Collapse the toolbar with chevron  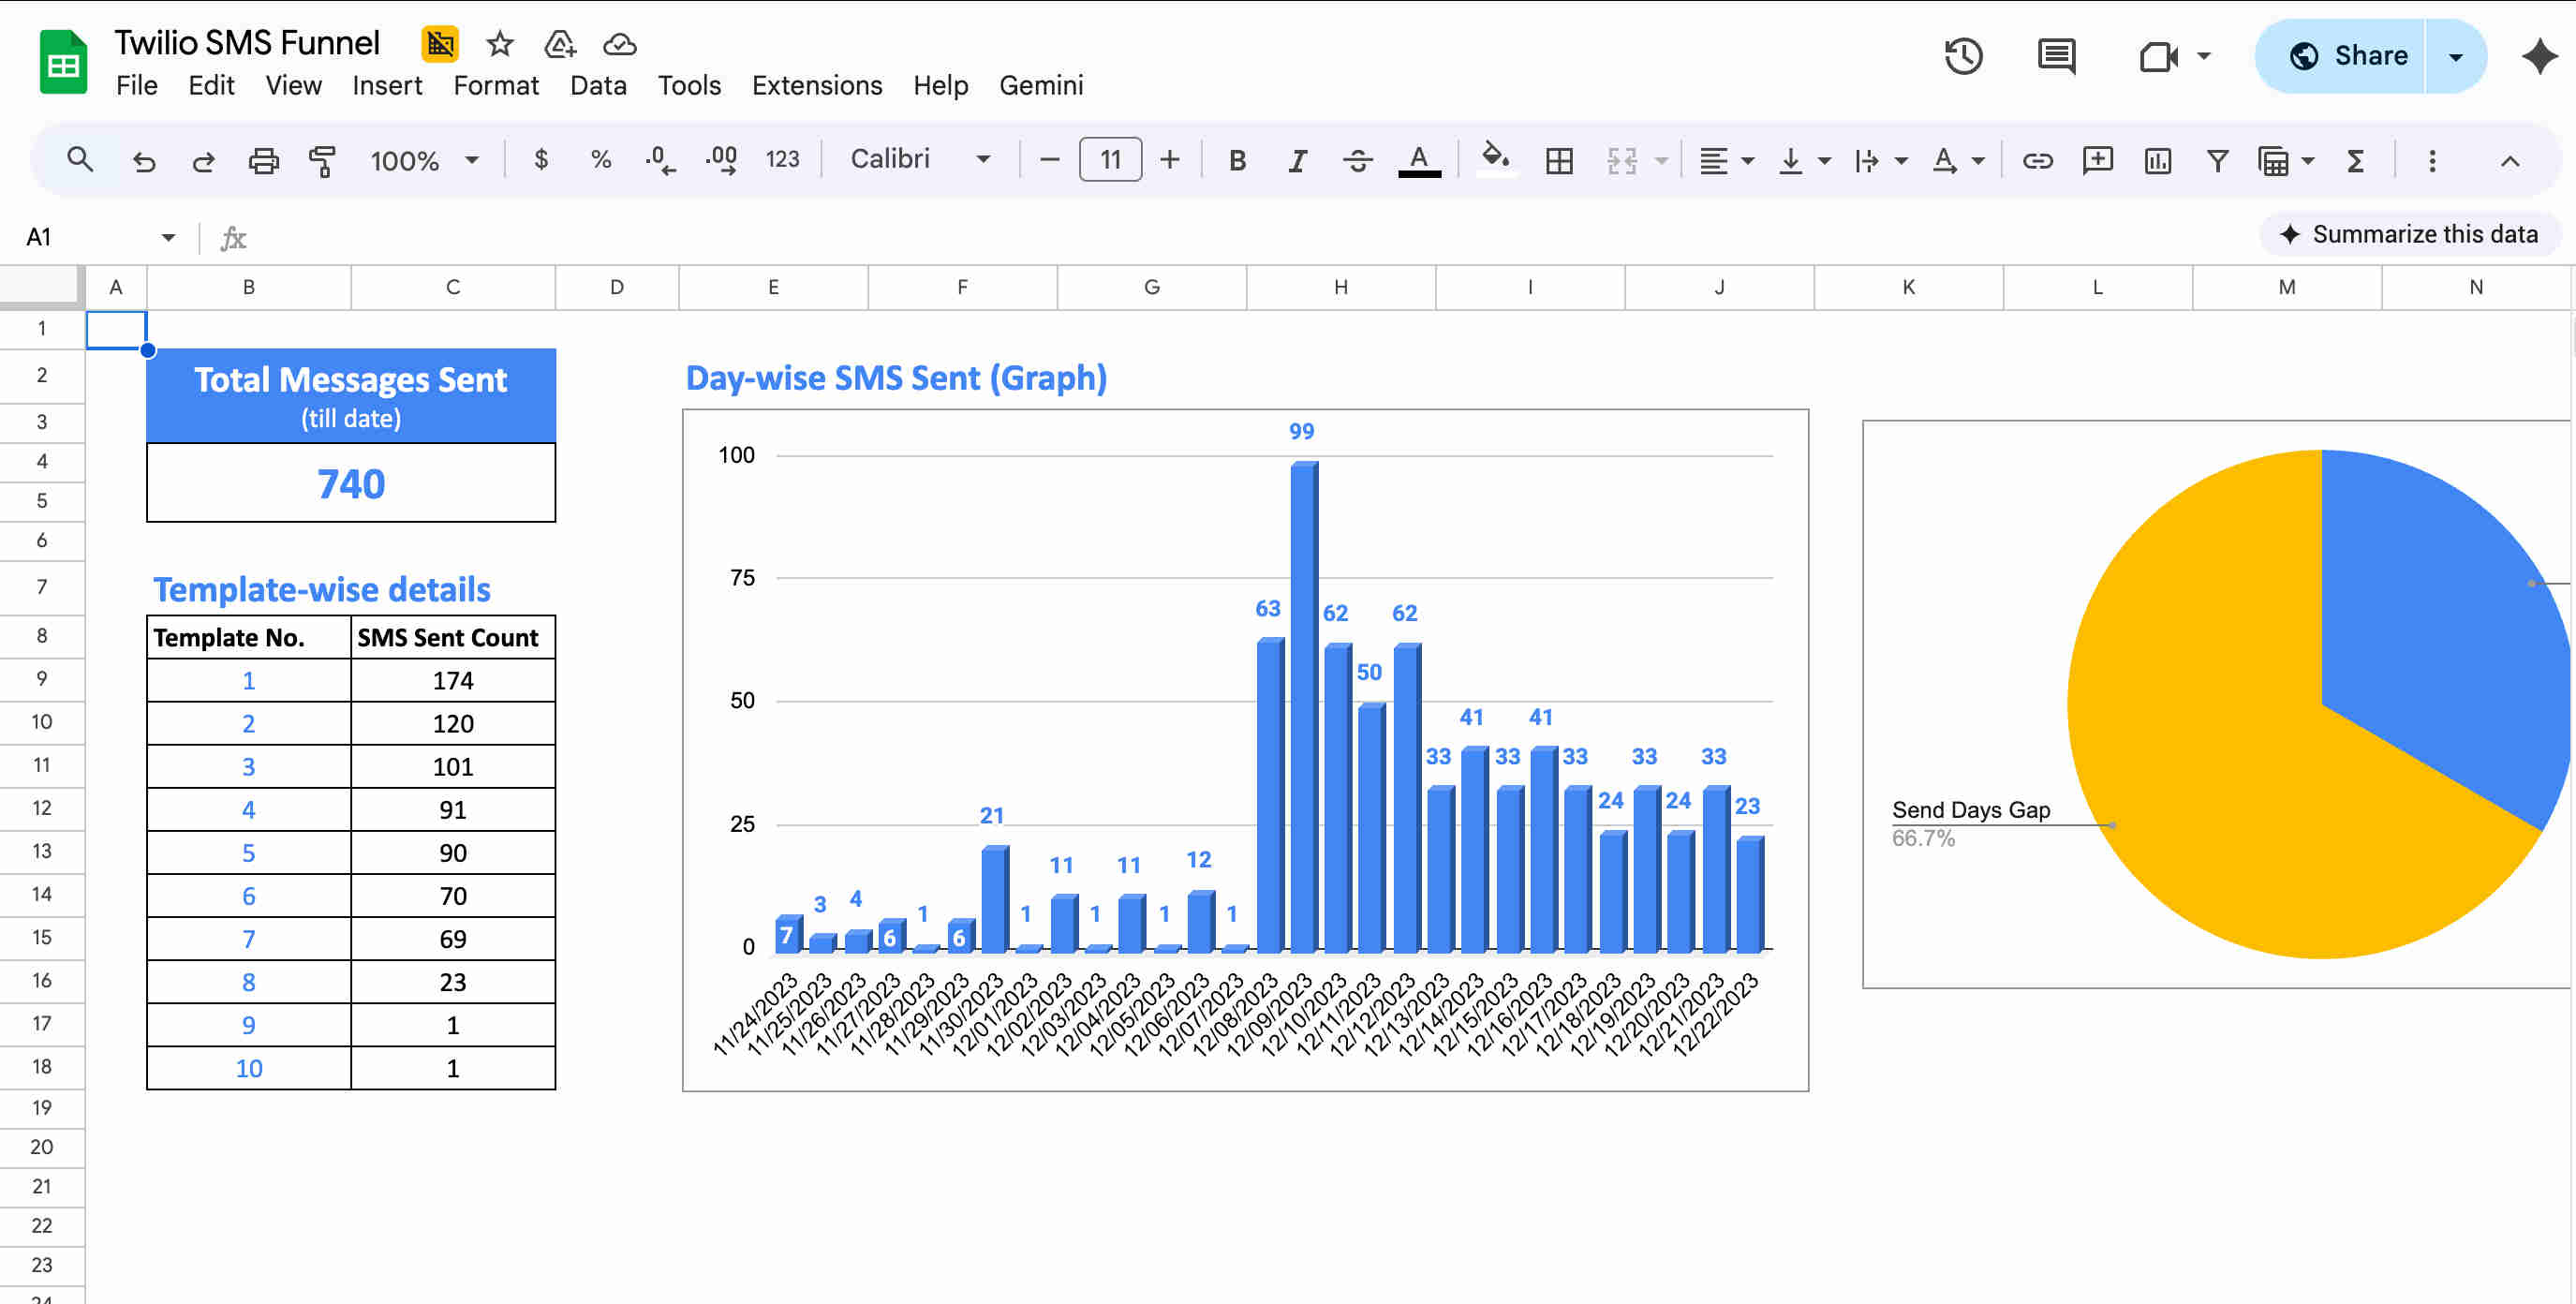pos(2509,160)
